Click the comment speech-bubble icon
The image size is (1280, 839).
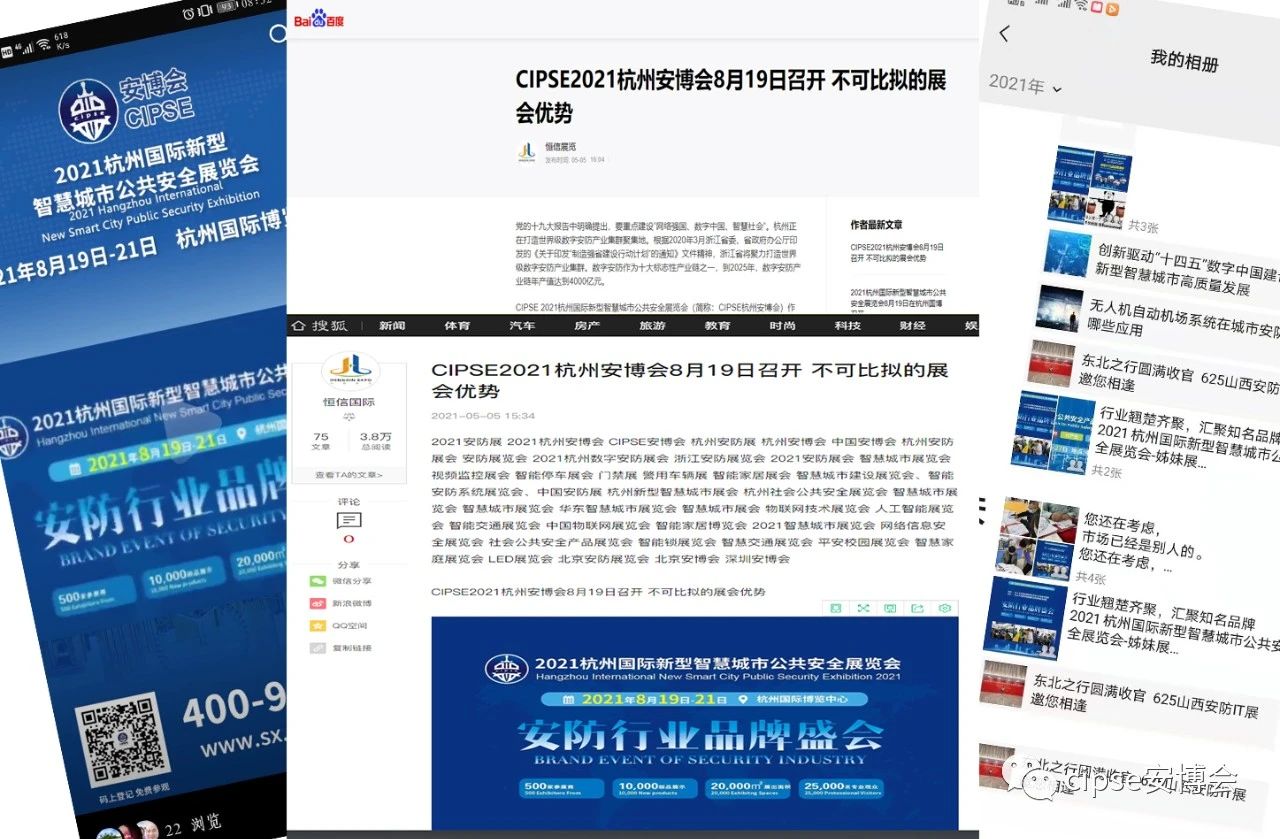coord(349,520)
